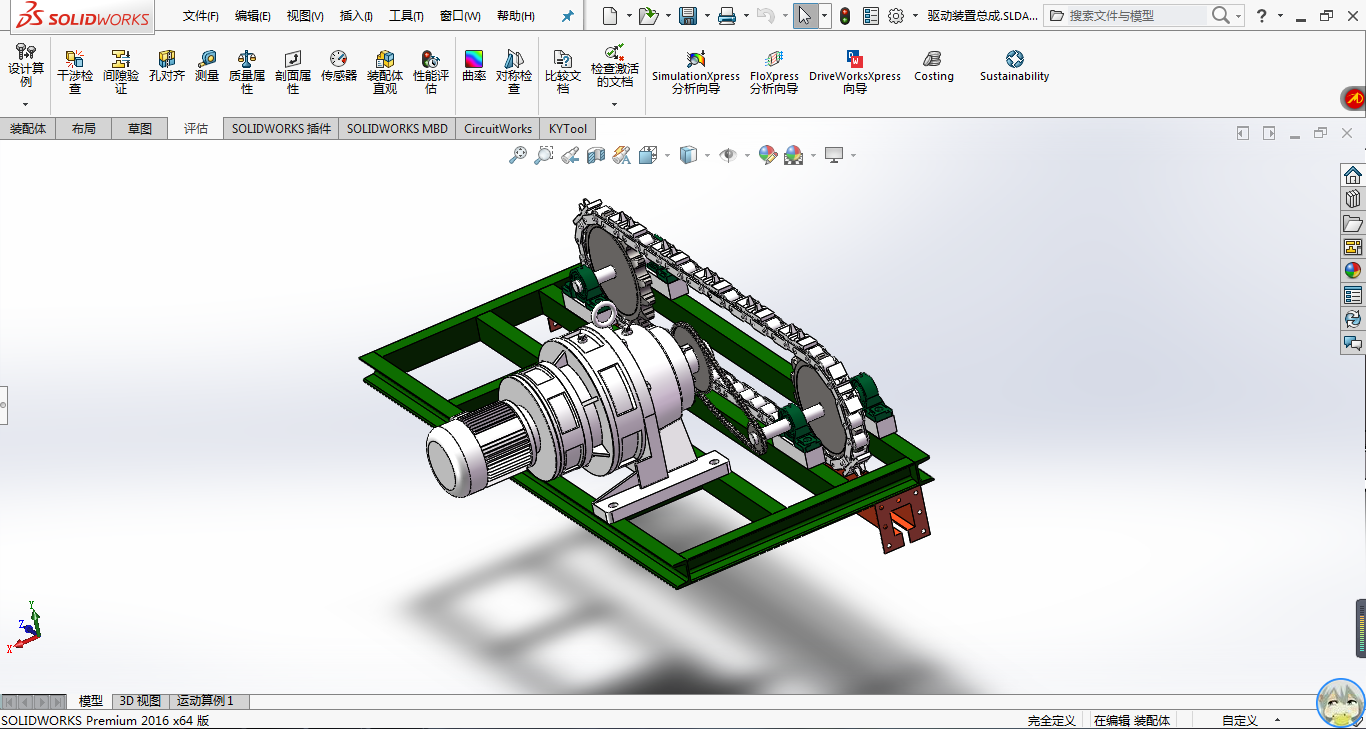This screenshot has width=1366, height=729.
Task: Print the document
Action: coord(727,16)
